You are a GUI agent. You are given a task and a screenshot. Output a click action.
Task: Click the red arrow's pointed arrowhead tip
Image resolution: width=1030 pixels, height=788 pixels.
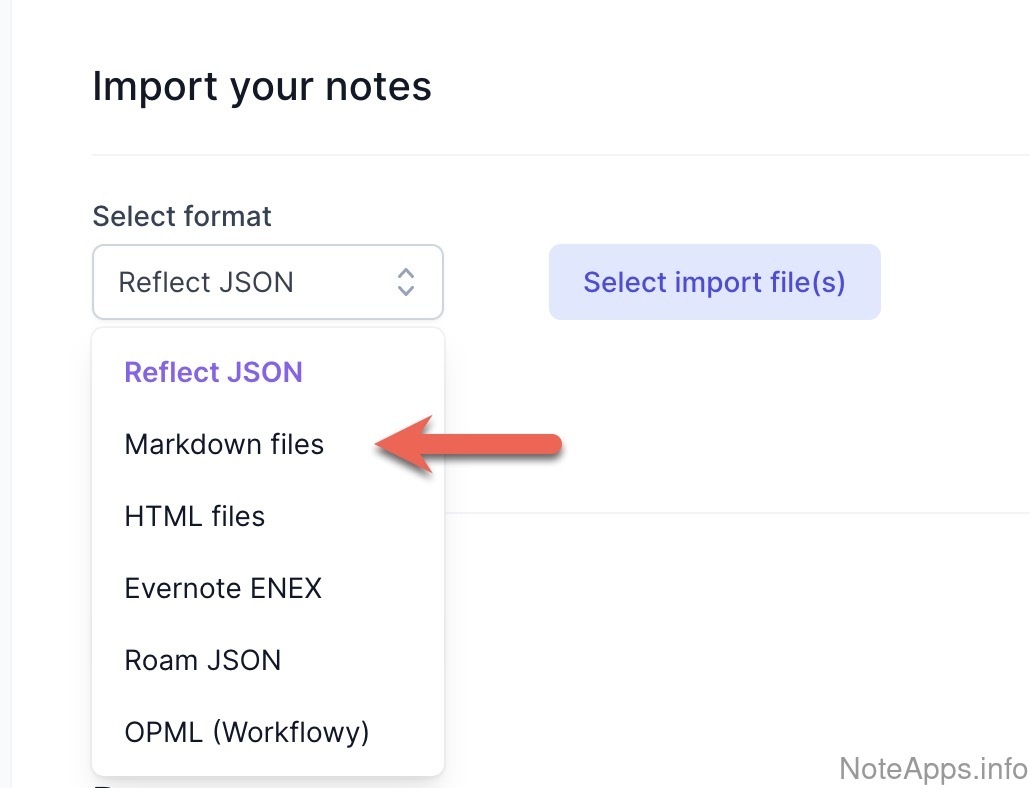click(x=380, y=445)
